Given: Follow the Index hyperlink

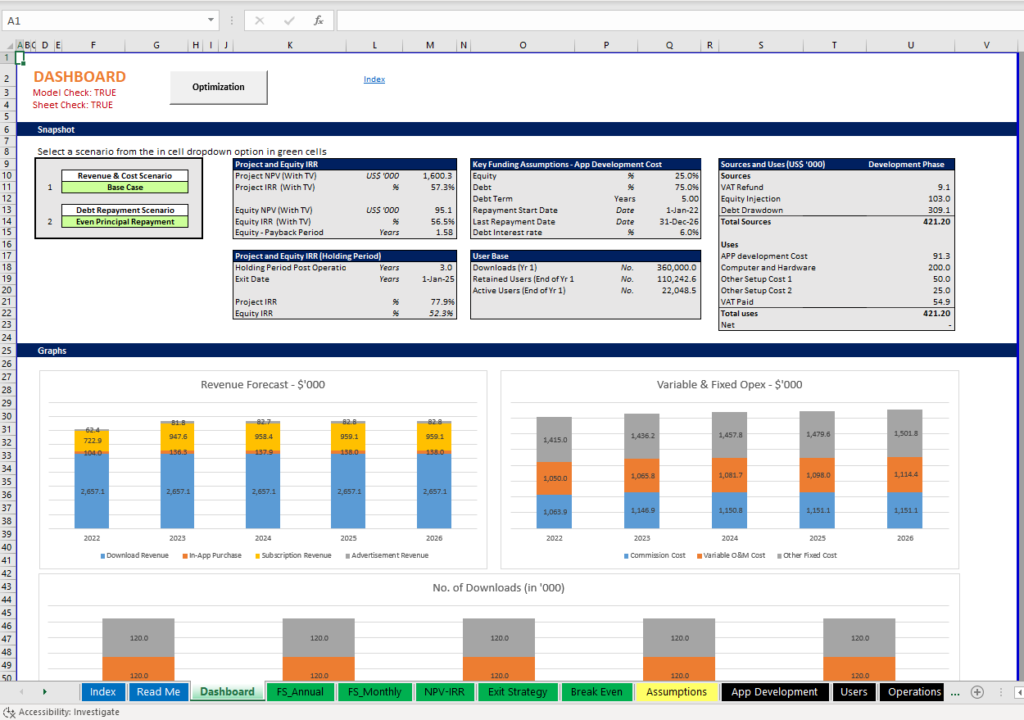Looking at the screenshot, I should coord(374,80).
